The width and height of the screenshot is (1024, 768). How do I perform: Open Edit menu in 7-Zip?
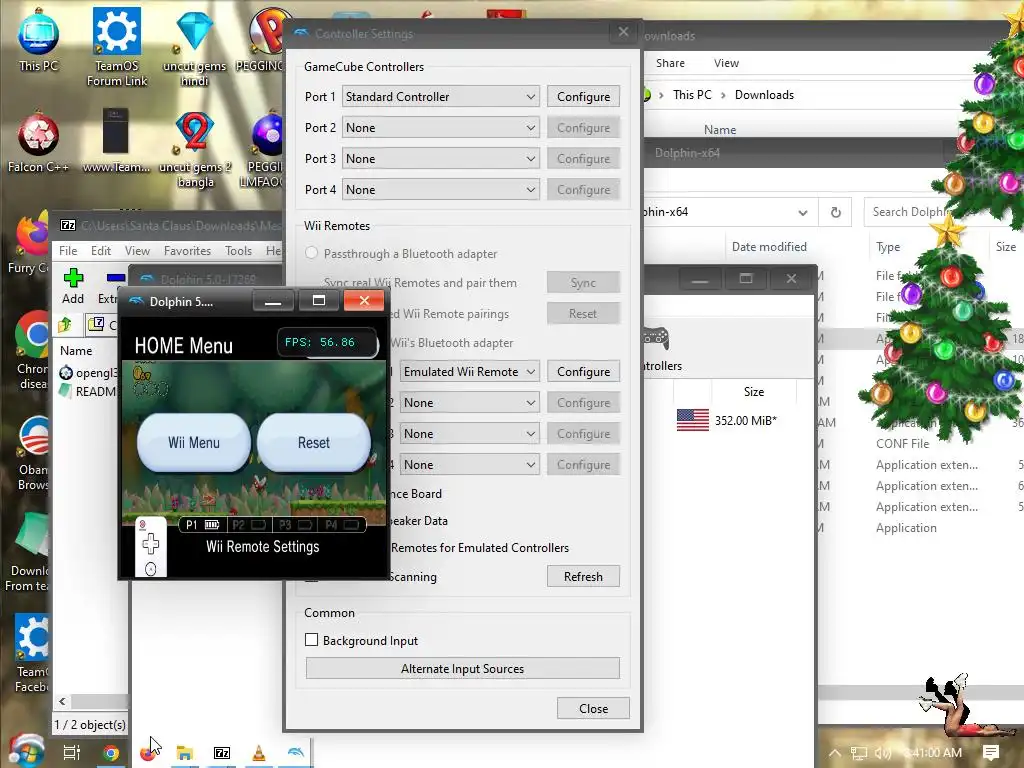click(x=101, y=251)
